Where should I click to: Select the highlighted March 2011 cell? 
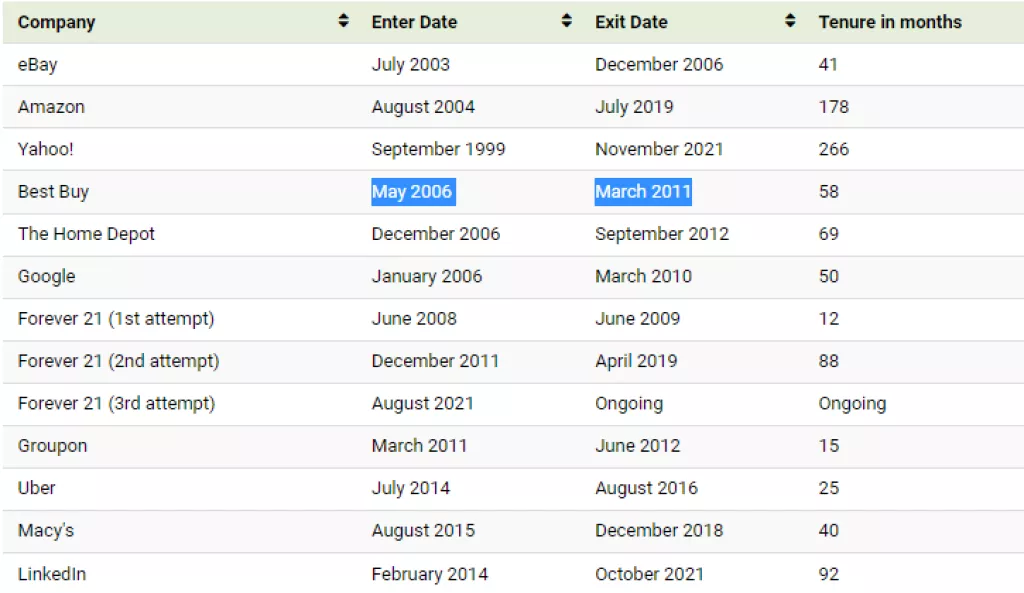(643, 192)
